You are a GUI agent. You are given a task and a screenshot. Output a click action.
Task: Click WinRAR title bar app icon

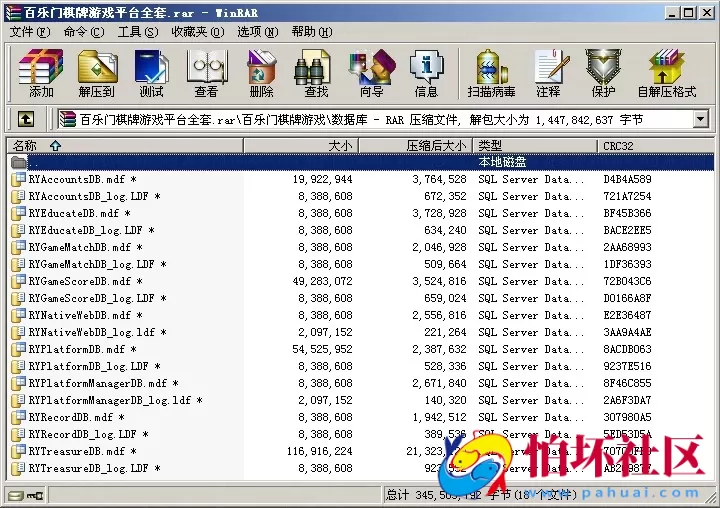[13, 13]
